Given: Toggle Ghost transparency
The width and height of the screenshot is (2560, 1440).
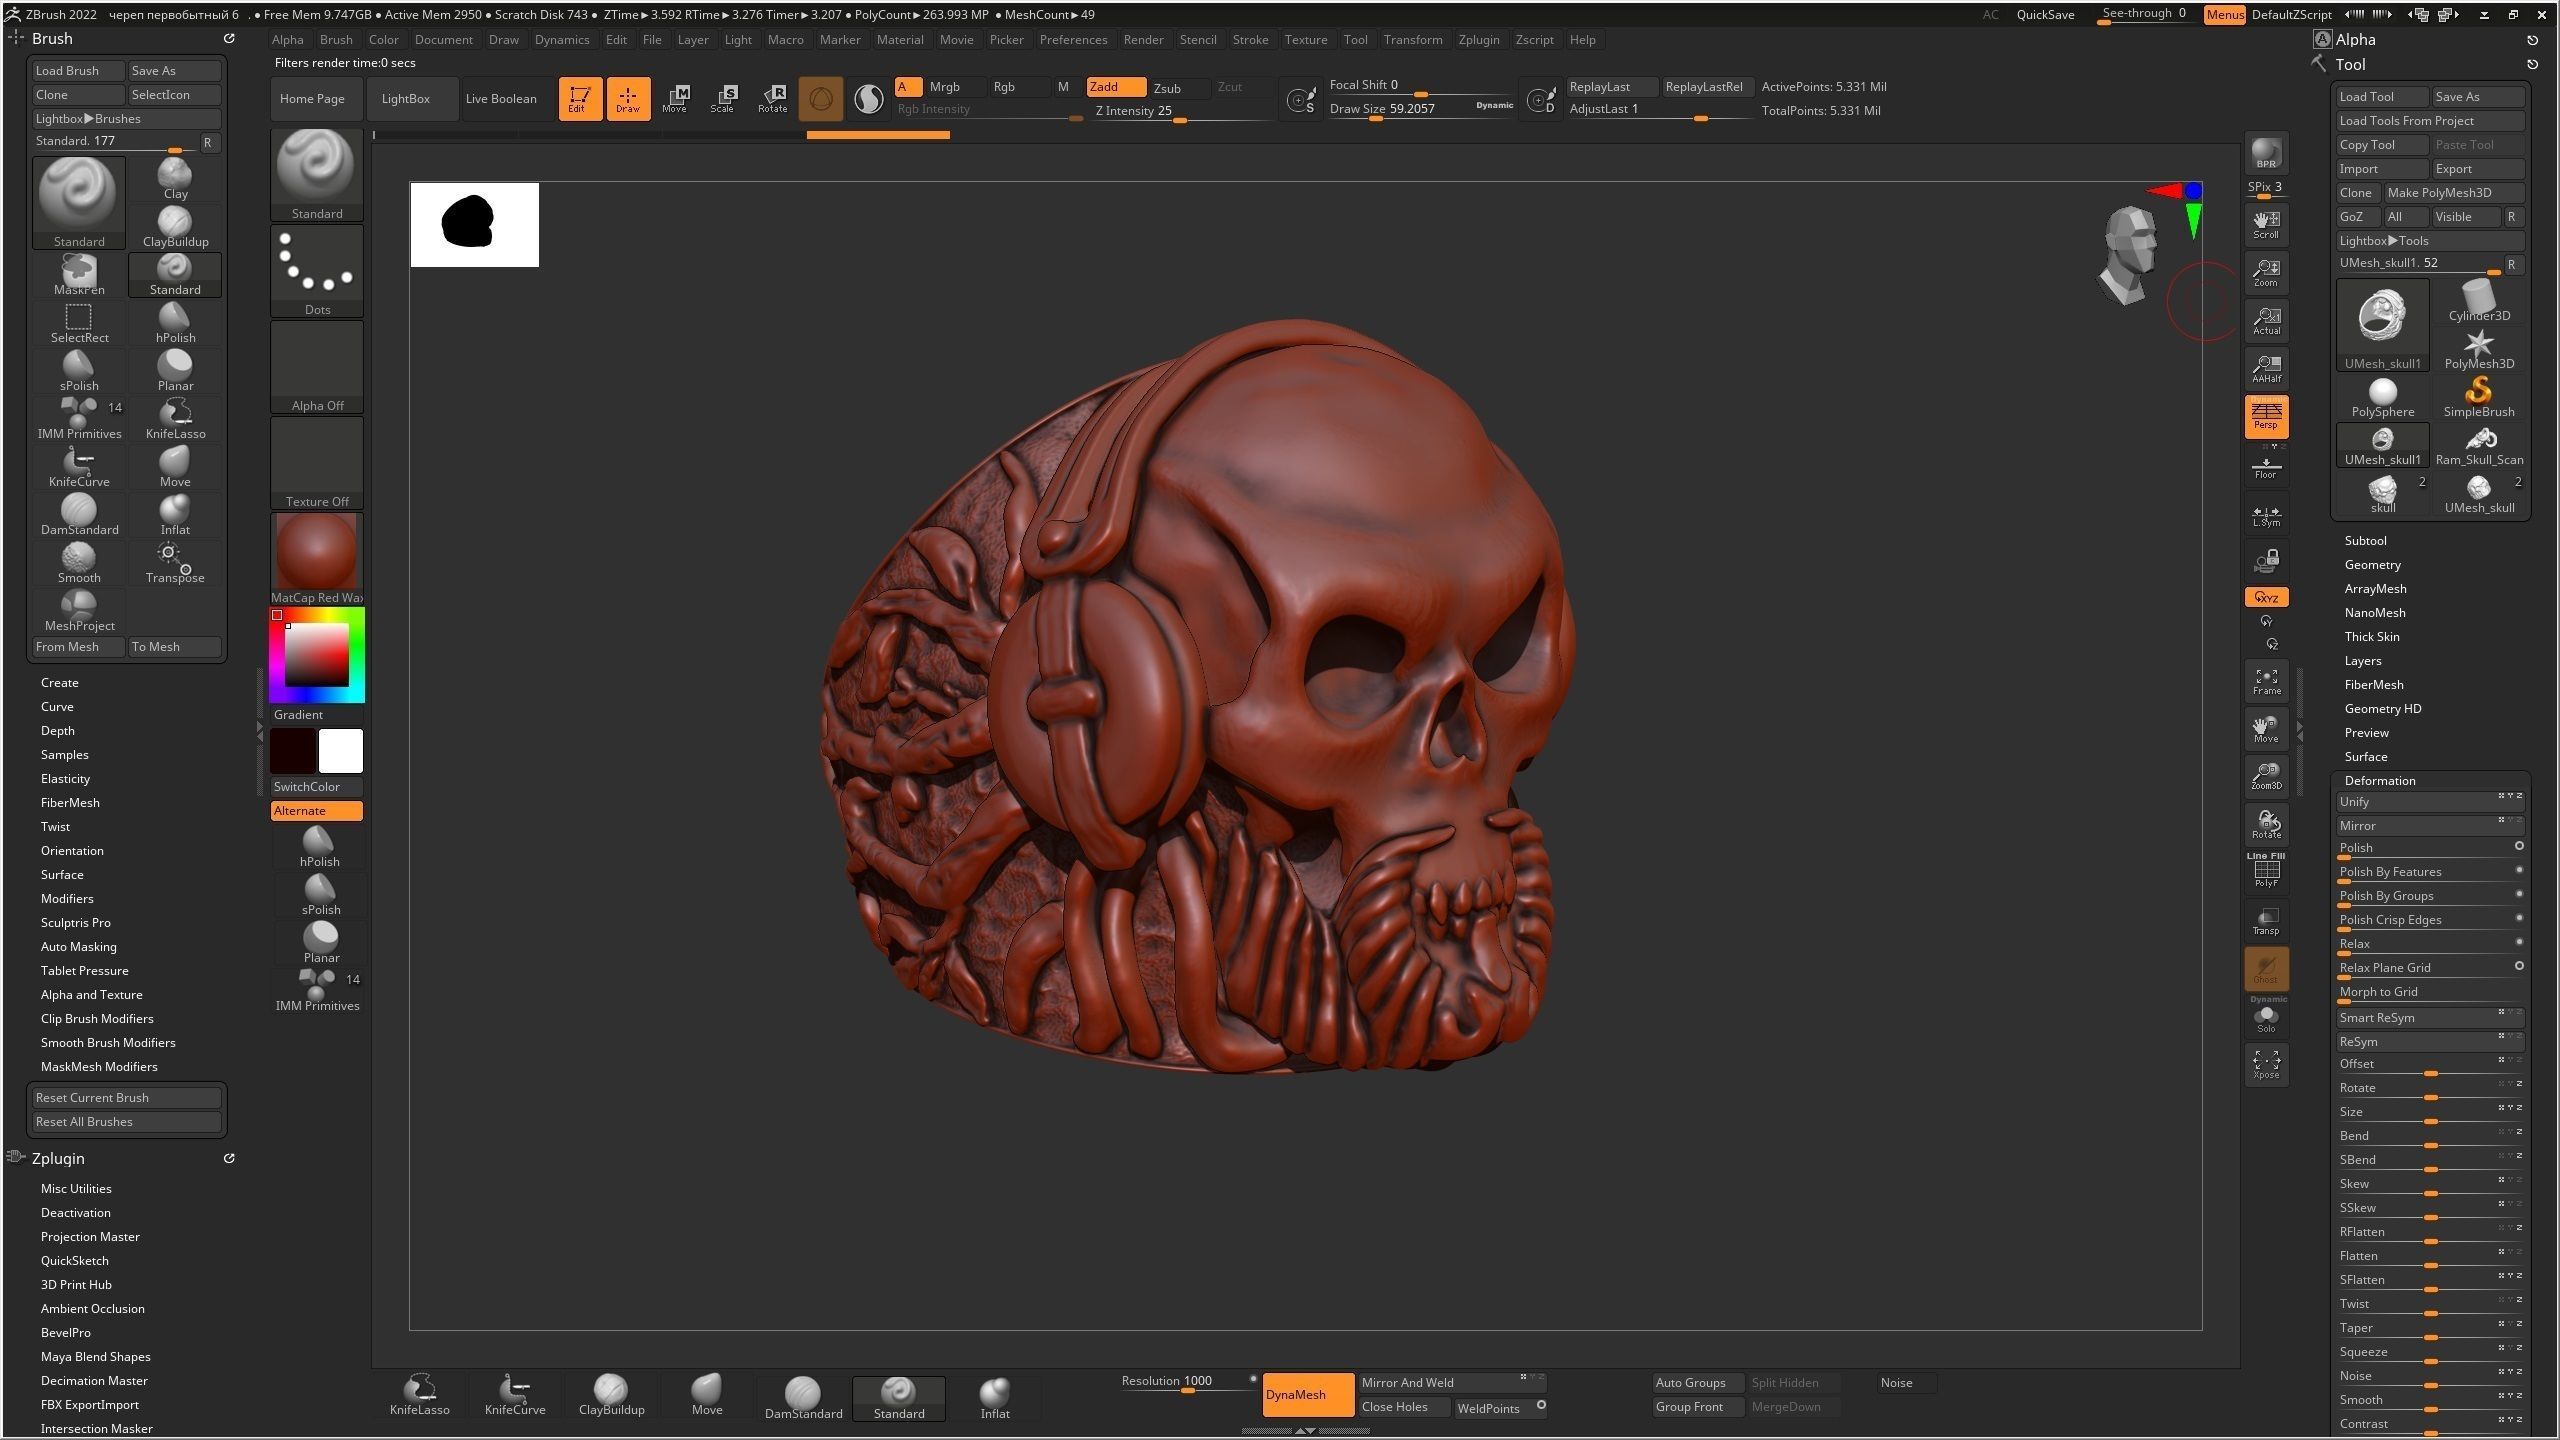Looking at the screenshot, I should (x=2266, y=968).
